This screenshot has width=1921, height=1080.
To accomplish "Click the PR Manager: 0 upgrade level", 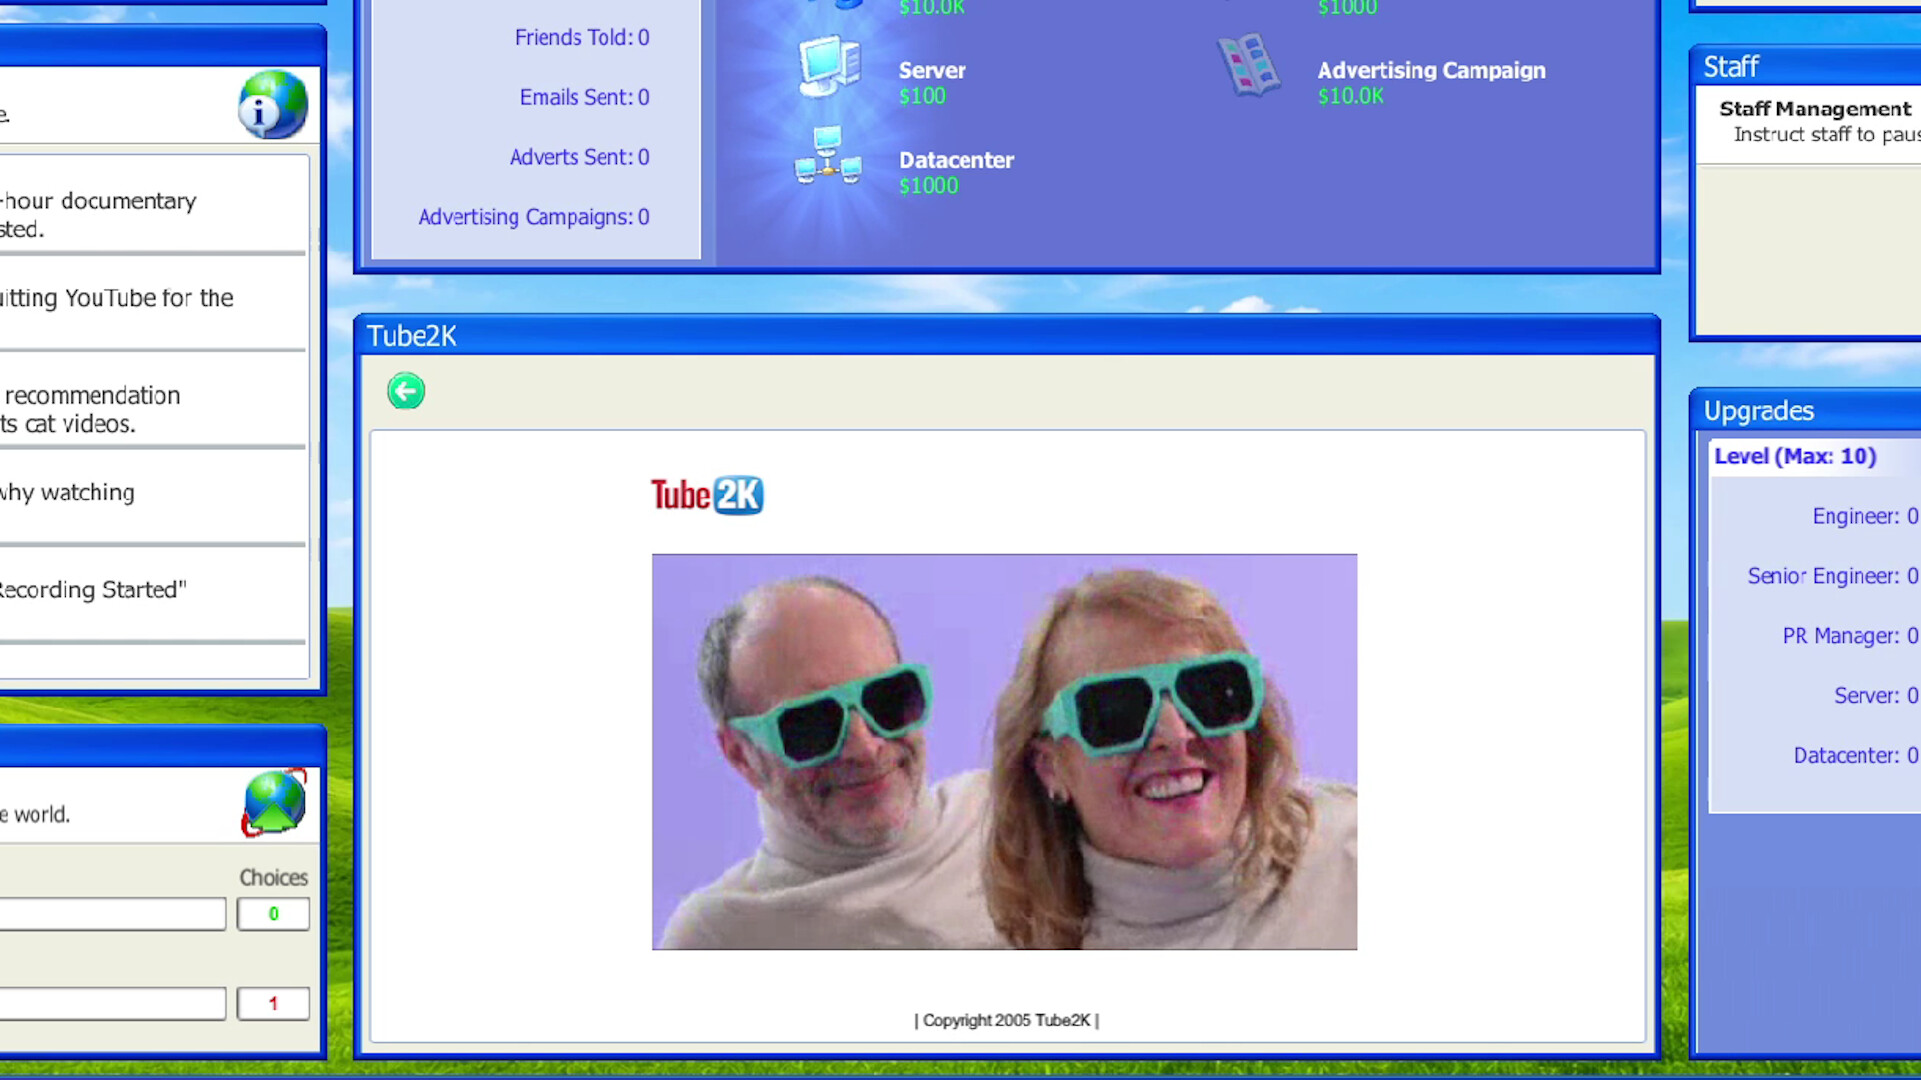I will 1850,636.
